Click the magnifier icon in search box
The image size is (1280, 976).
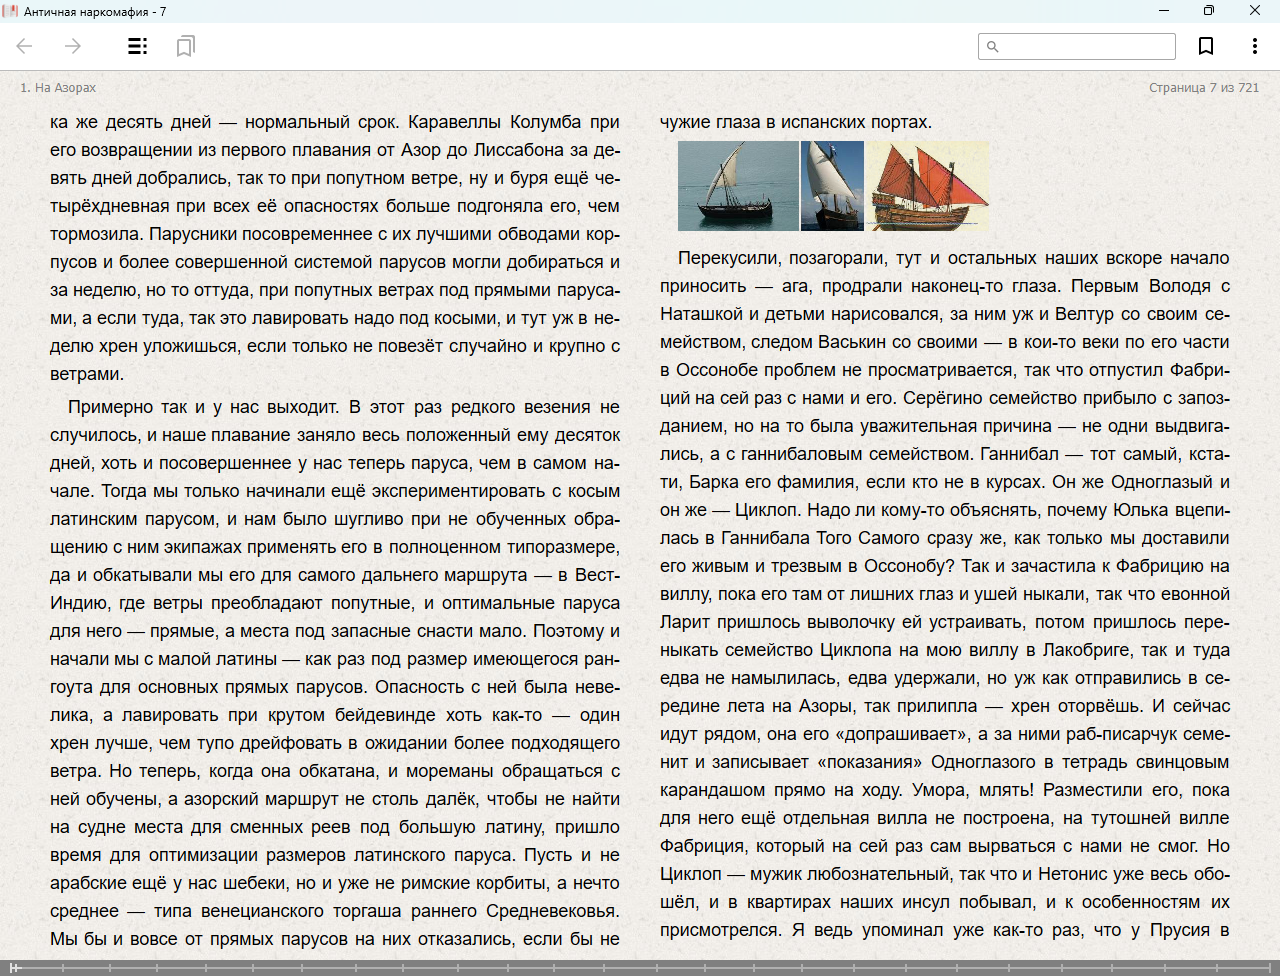[992, 46]
